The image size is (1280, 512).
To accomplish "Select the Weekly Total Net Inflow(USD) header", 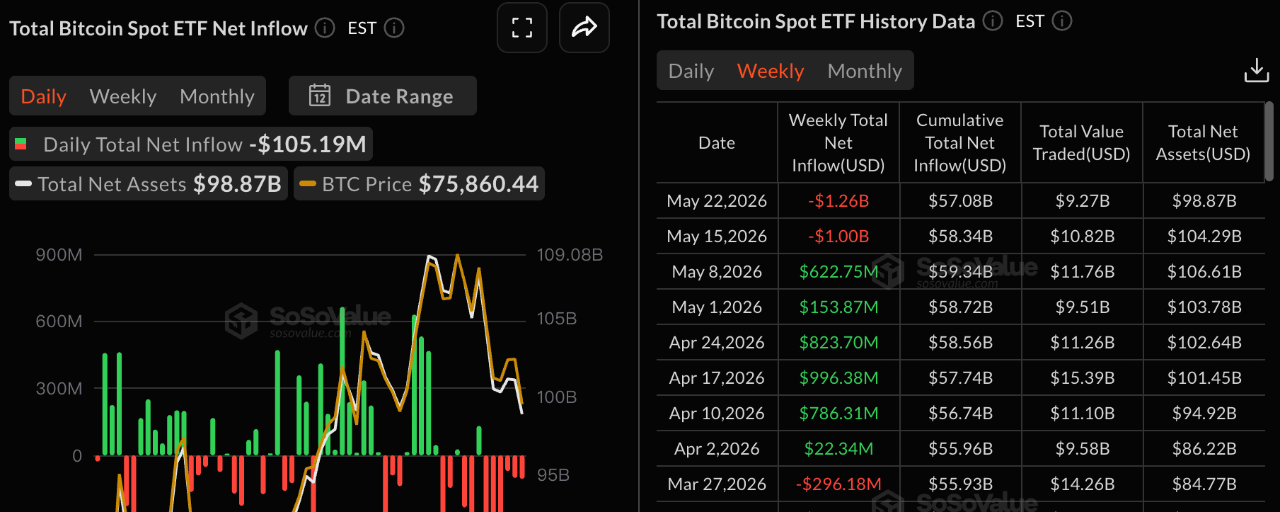I will 838,143.
